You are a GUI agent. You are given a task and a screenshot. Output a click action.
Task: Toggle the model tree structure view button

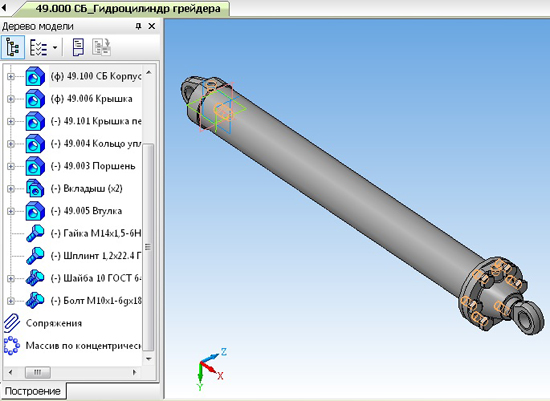tap(13, 47)
